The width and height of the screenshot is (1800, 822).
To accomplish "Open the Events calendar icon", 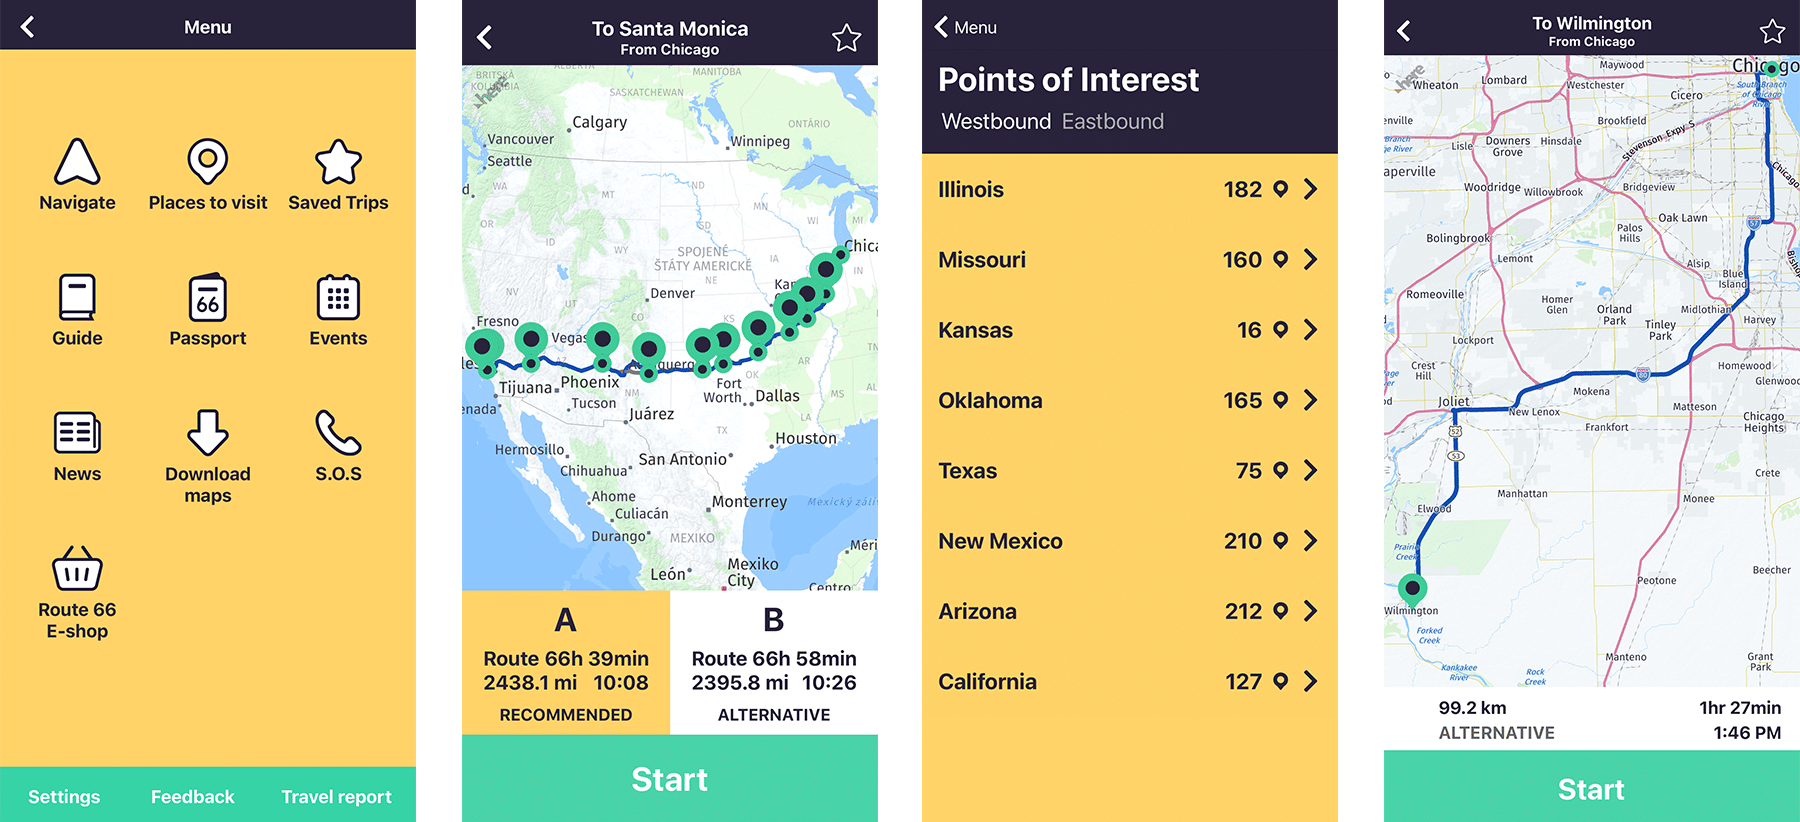I will pos(338,297).
